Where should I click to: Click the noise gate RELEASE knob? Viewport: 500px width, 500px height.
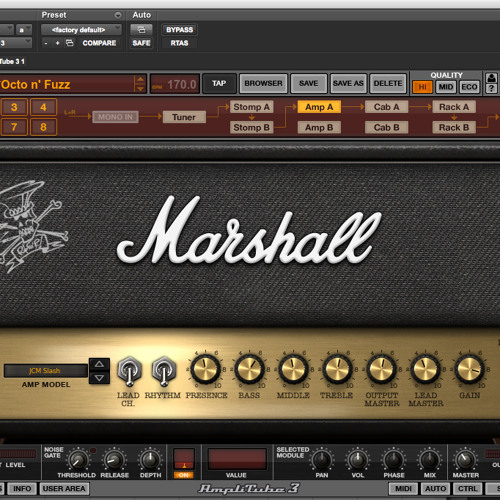tap(114, 460)
